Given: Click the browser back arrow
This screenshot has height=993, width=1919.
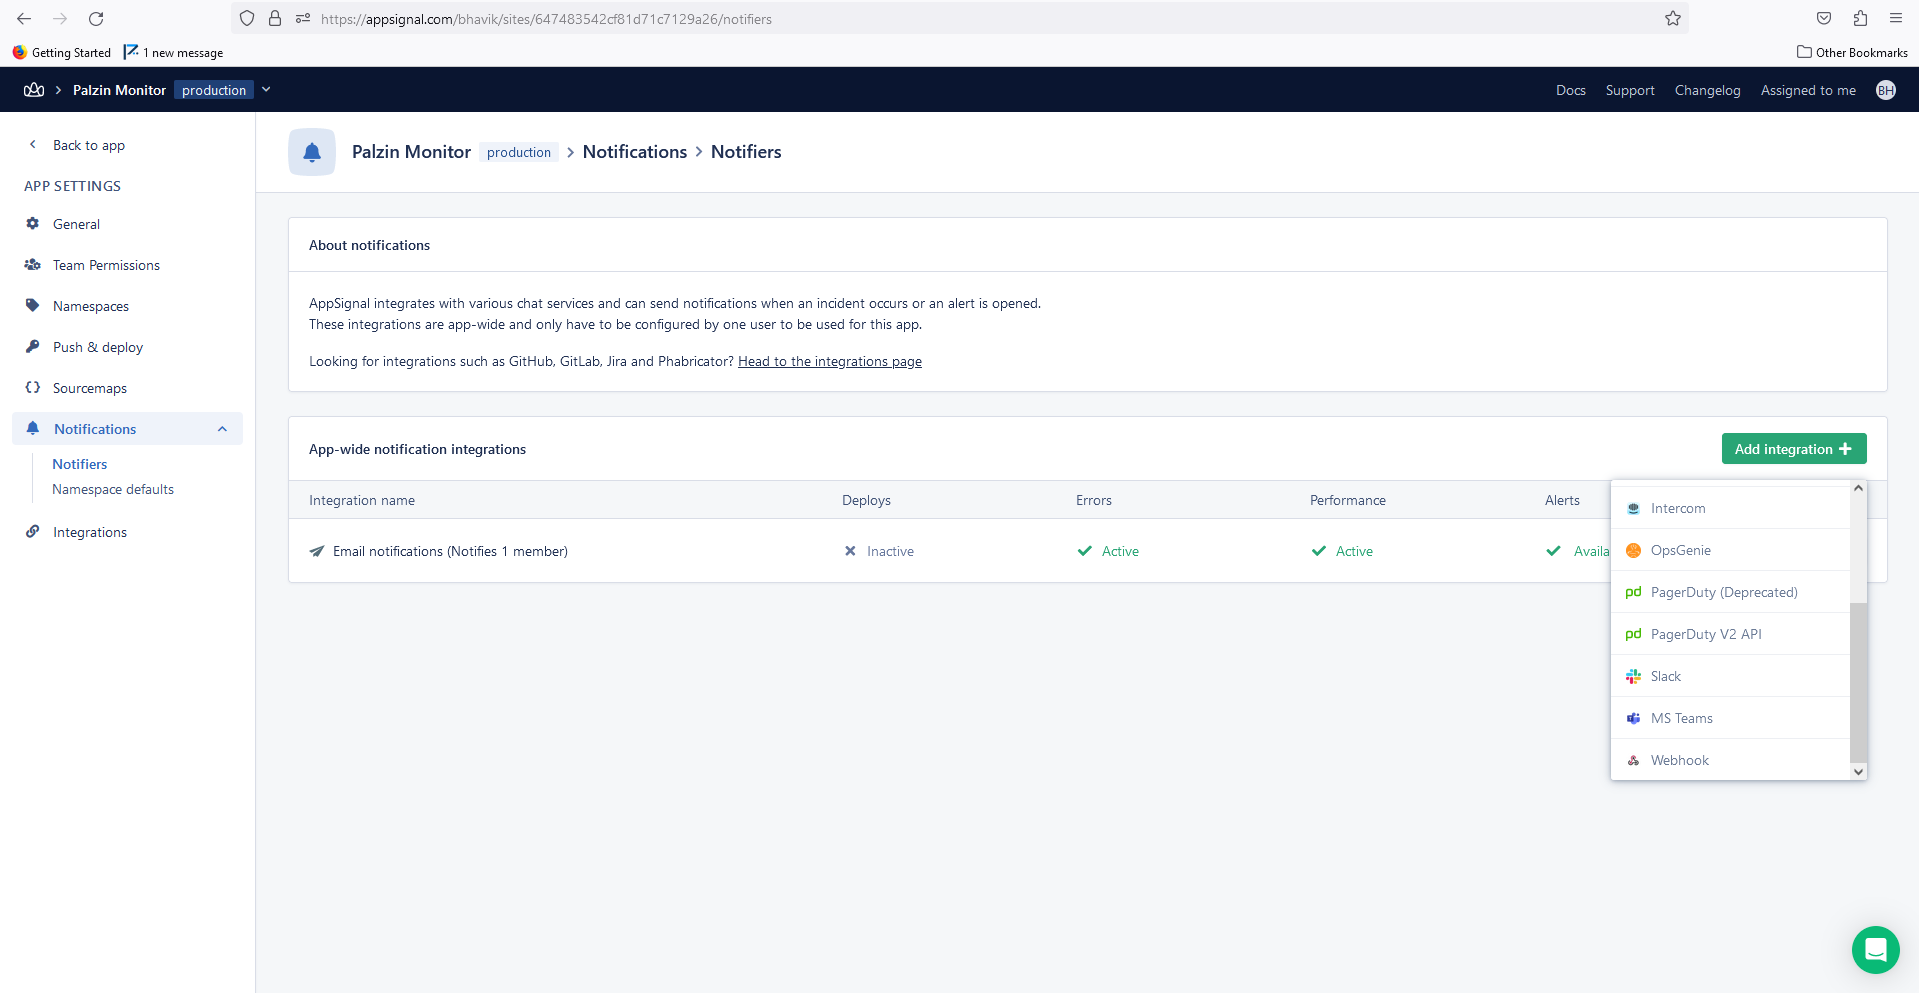Looking at the screenshot, I should pyautogui.click(x=24, y=19).
